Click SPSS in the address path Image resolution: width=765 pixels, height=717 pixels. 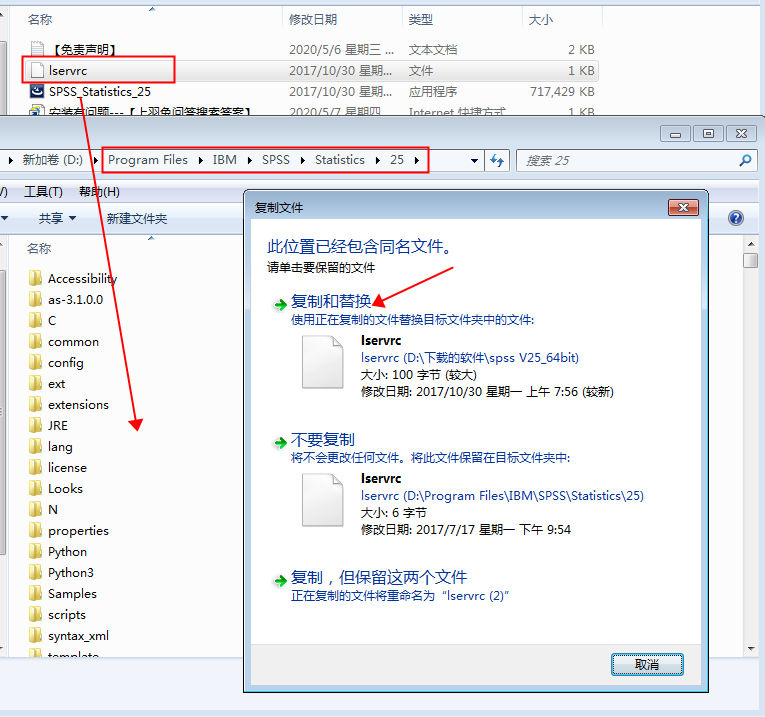(x=276, y=160)
